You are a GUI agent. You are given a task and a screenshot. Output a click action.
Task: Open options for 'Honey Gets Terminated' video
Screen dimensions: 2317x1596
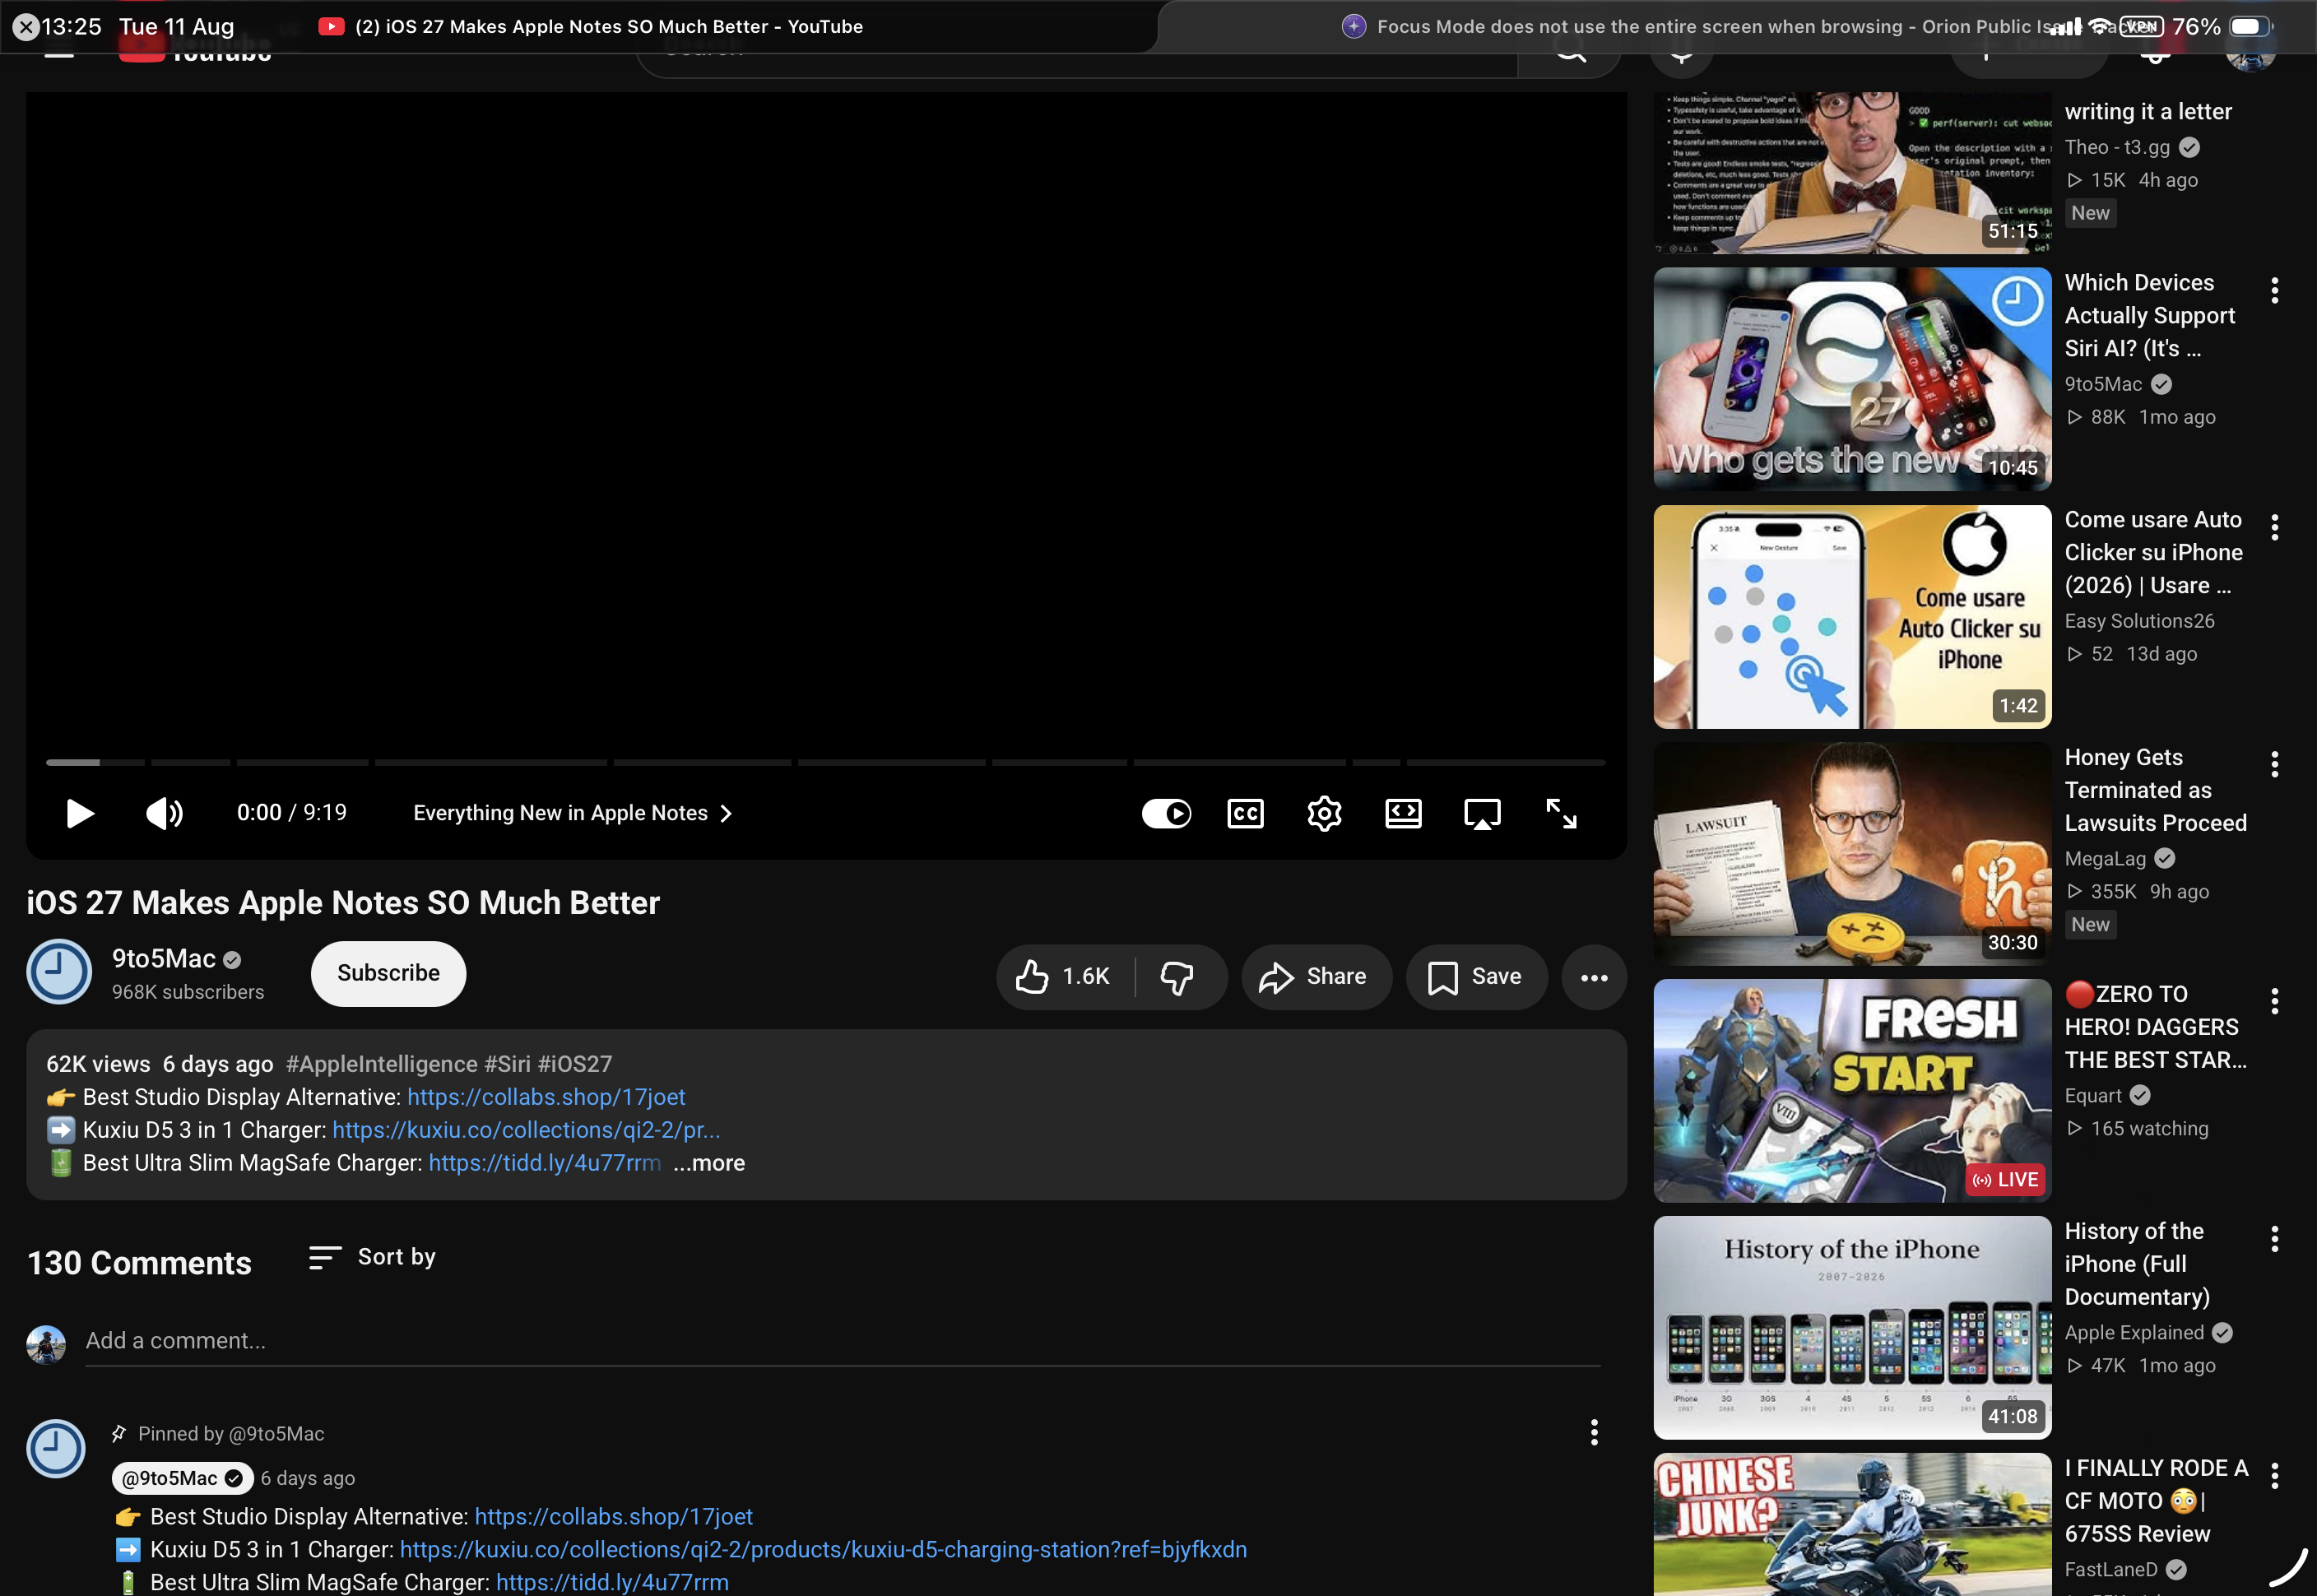[x=2274, y=764]
